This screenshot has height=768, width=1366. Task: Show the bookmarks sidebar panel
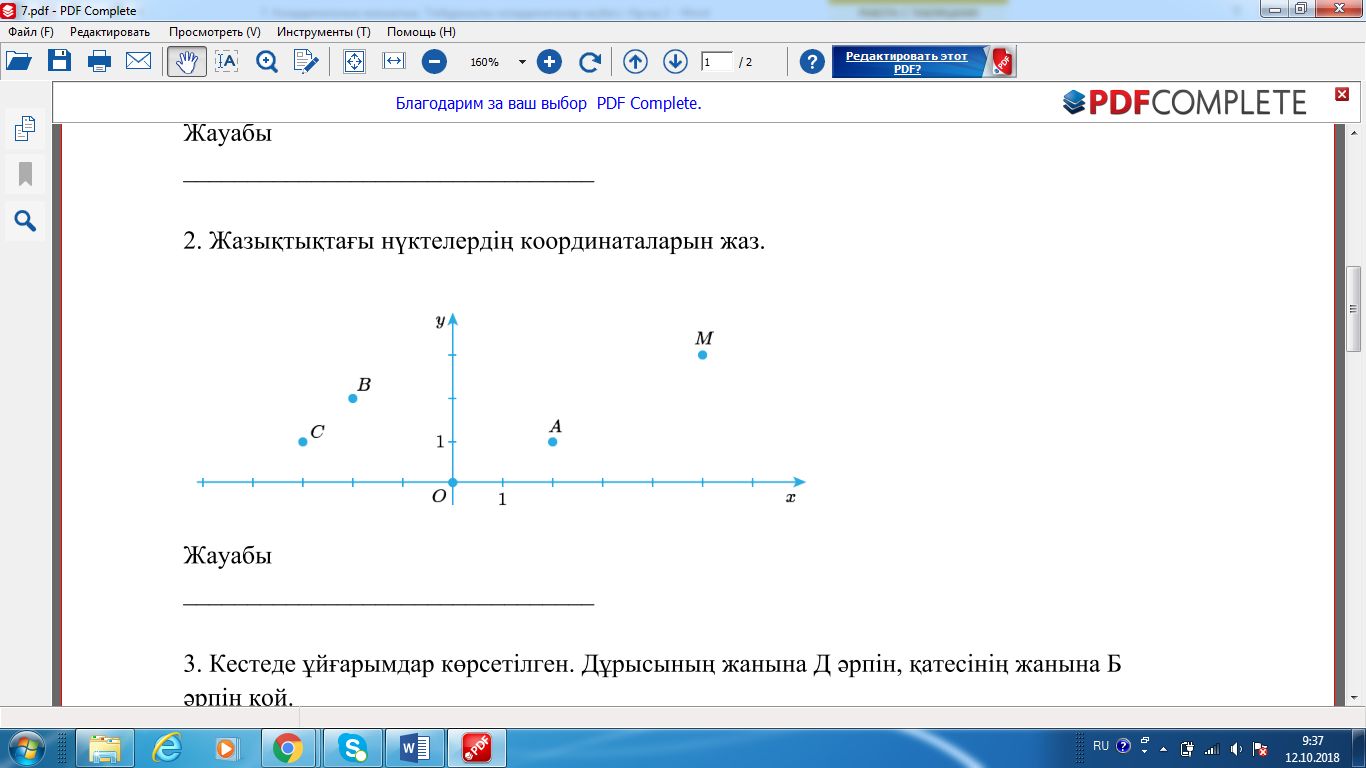(x=25, y=175)
